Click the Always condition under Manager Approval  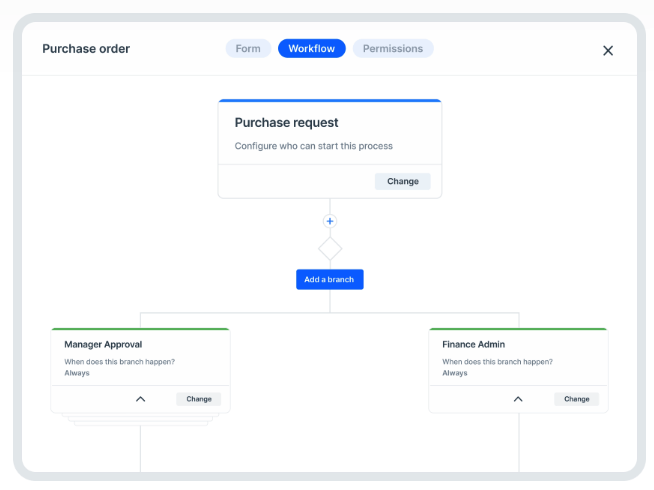click(x=77, y=373)
